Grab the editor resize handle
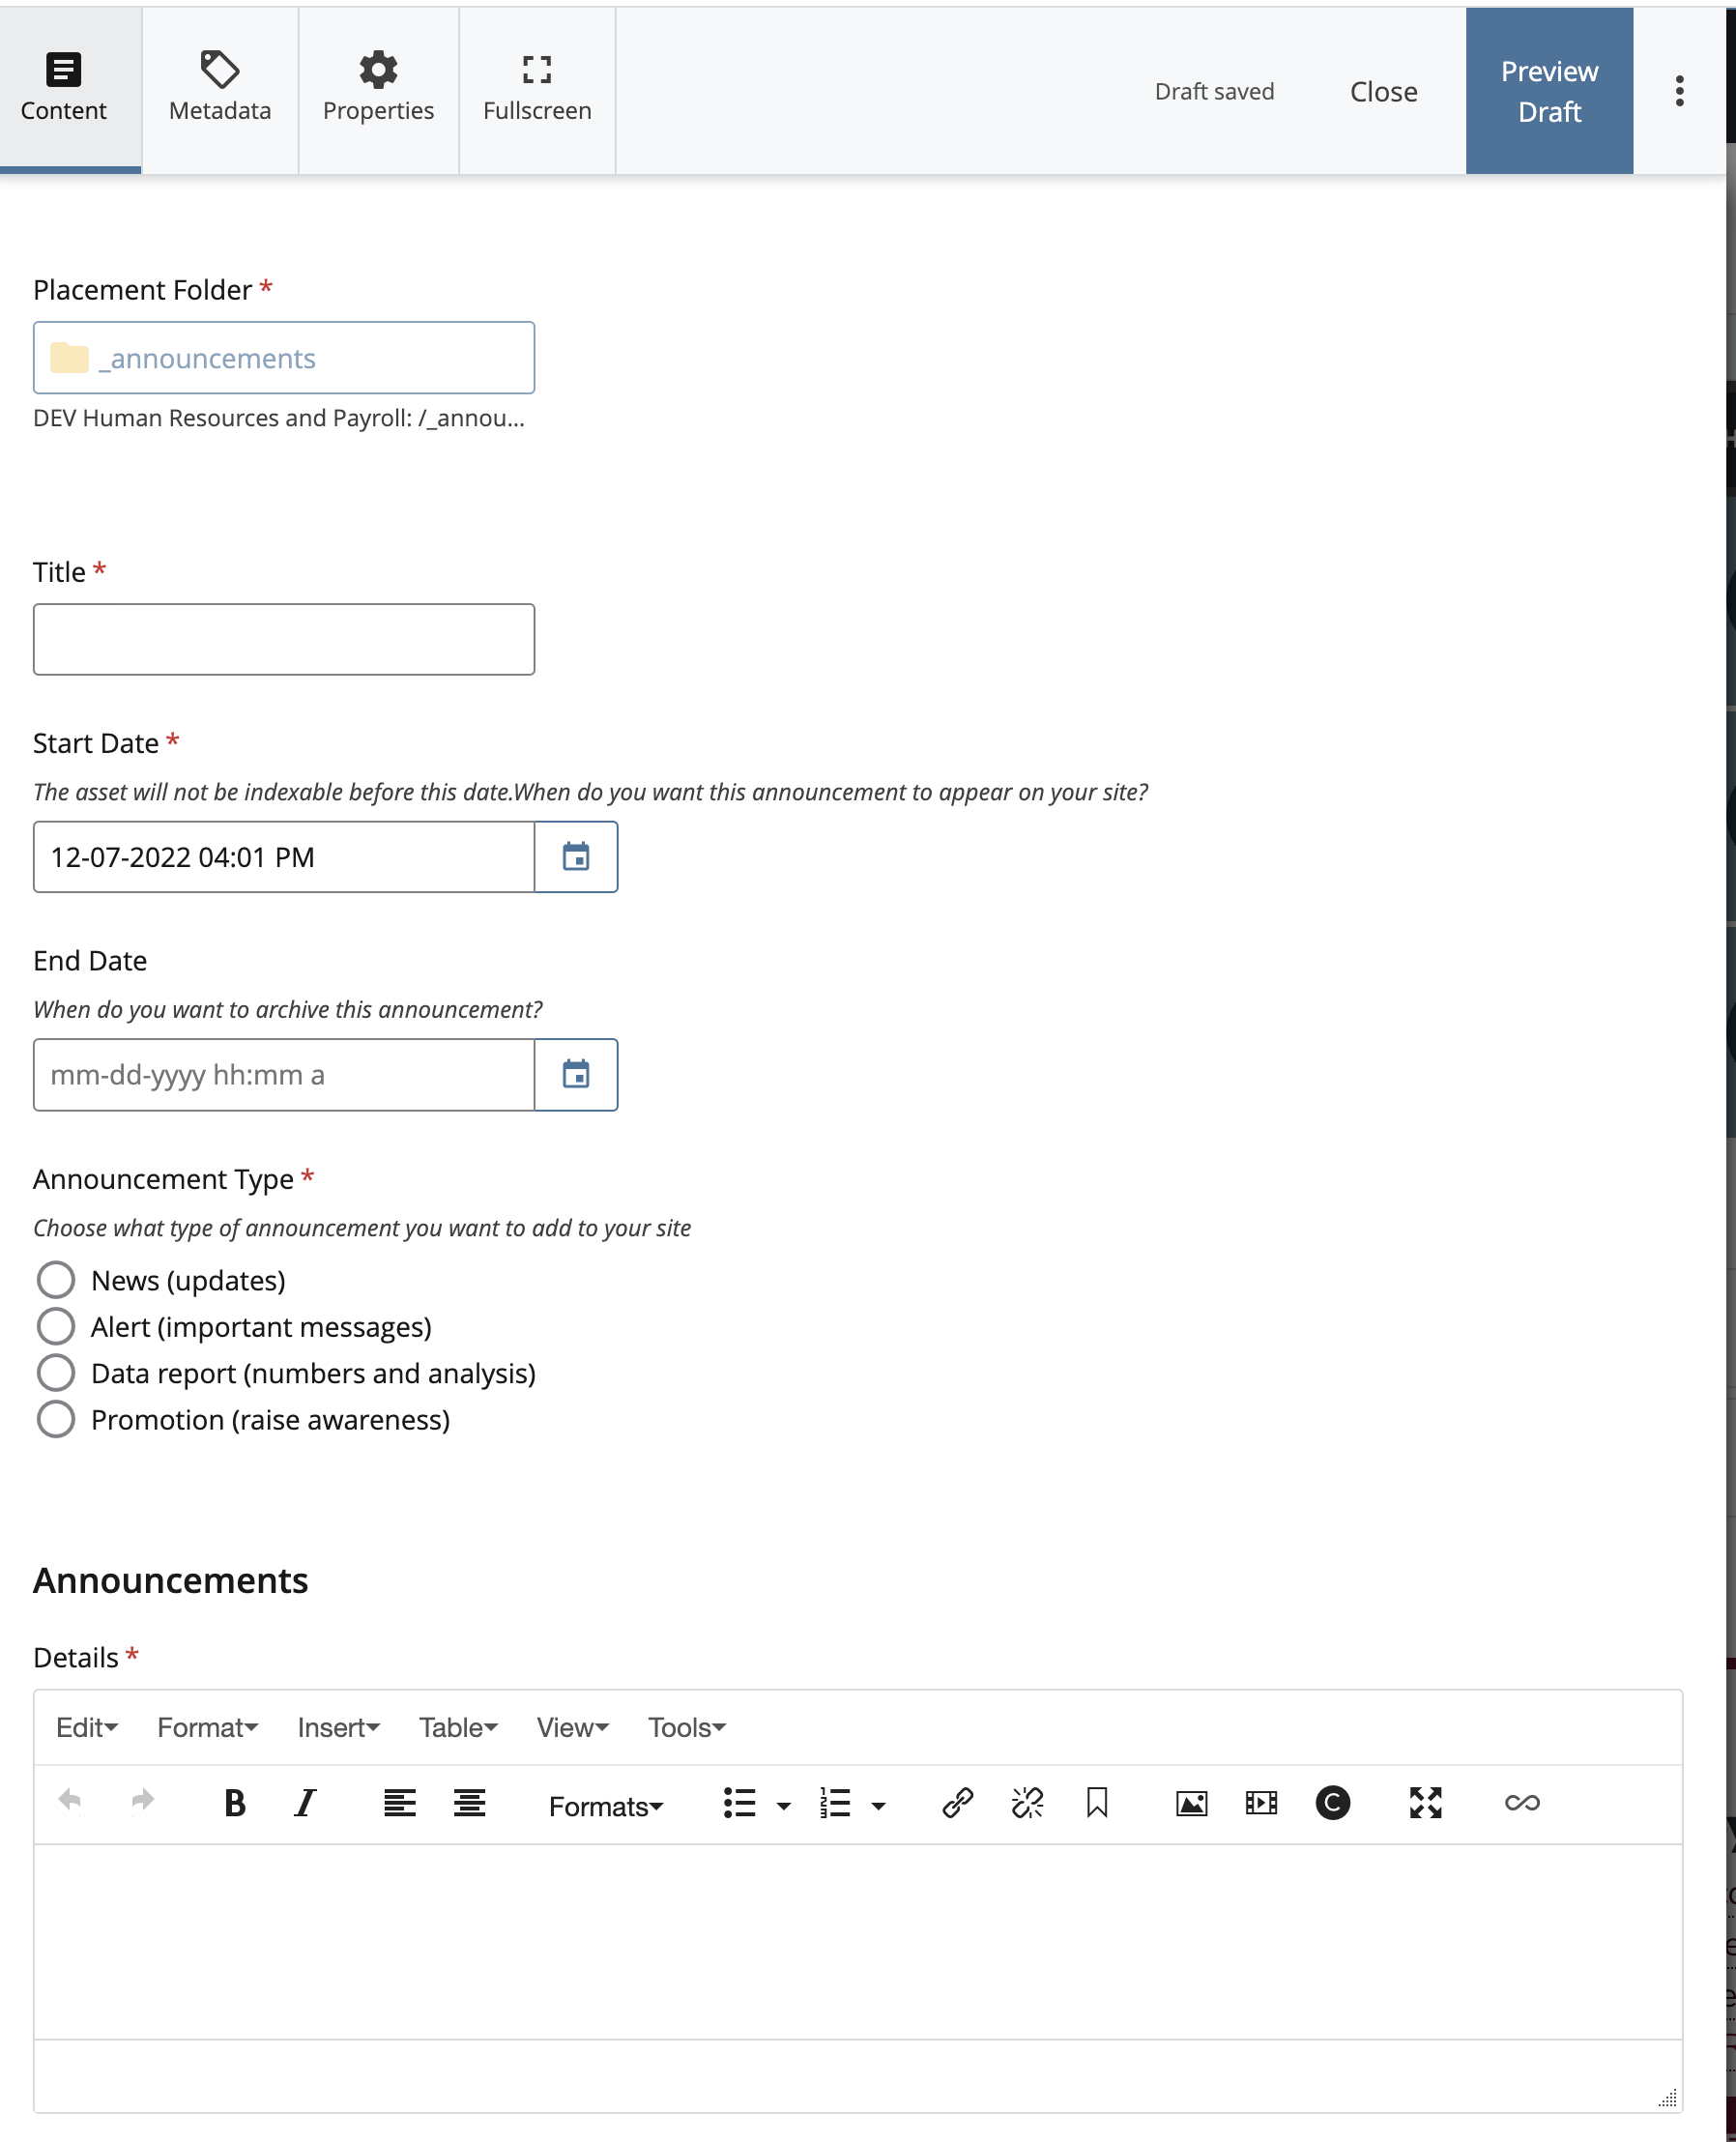The width and height of the screenshot is (1736, 2142). click(x=1666, y=2097)
